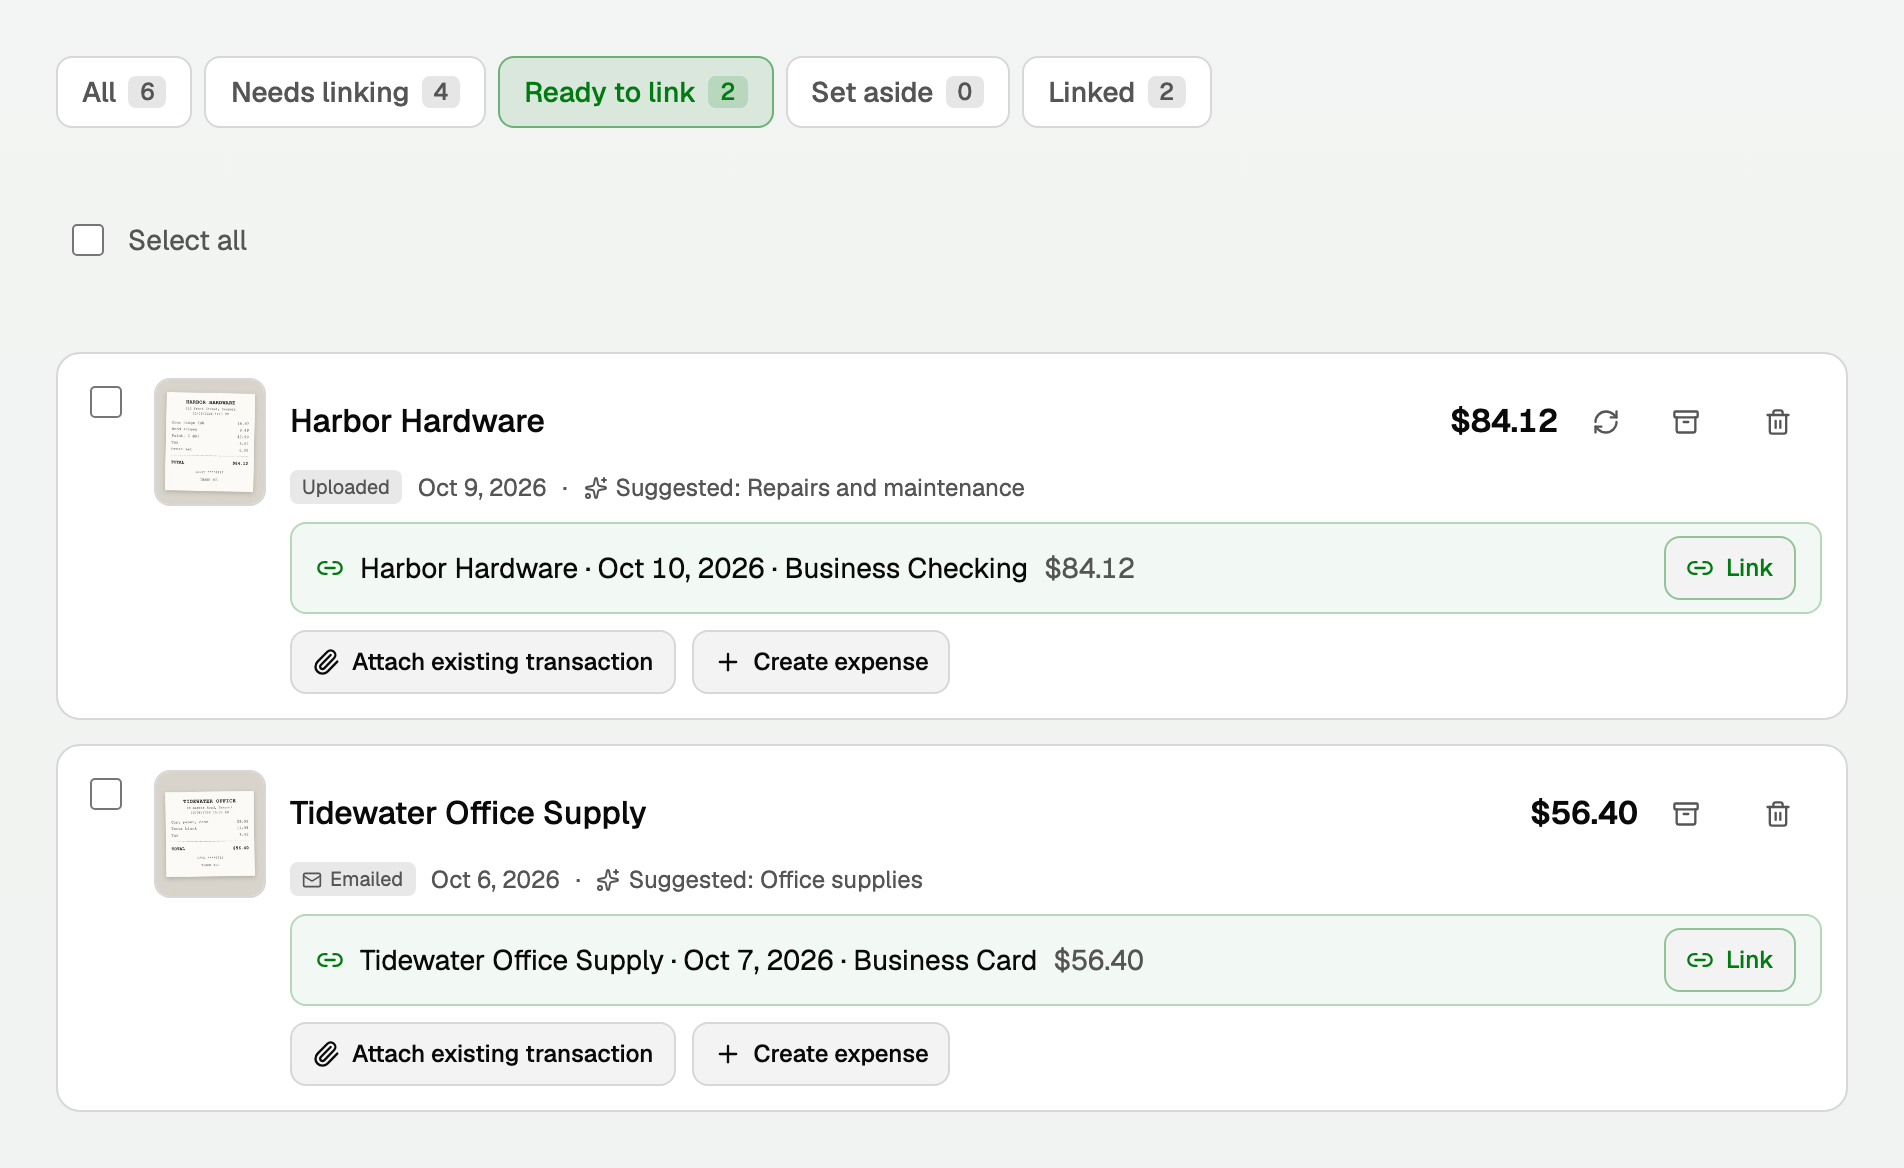Click 'Suggested: Repairs and maintenance' text
The width and height of the screenshot is (1904, 1168).
820,488
